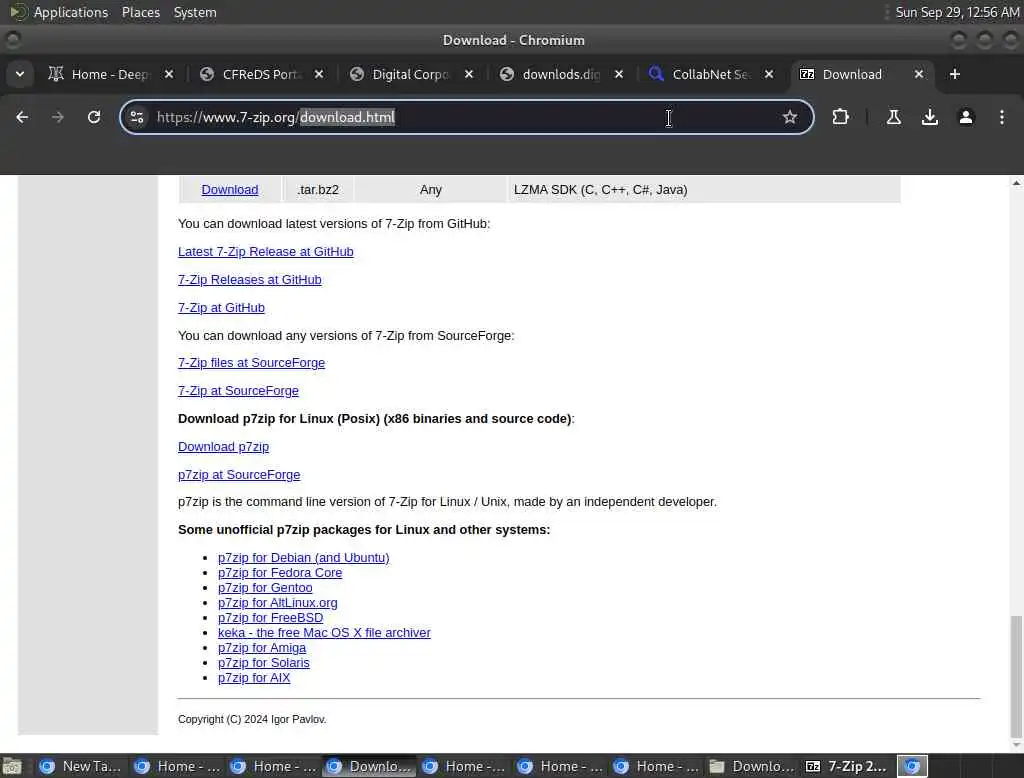Viewport: 1024px width, 778px height.
Task: Go back to the previous page
Action: (x=22, y=117)
